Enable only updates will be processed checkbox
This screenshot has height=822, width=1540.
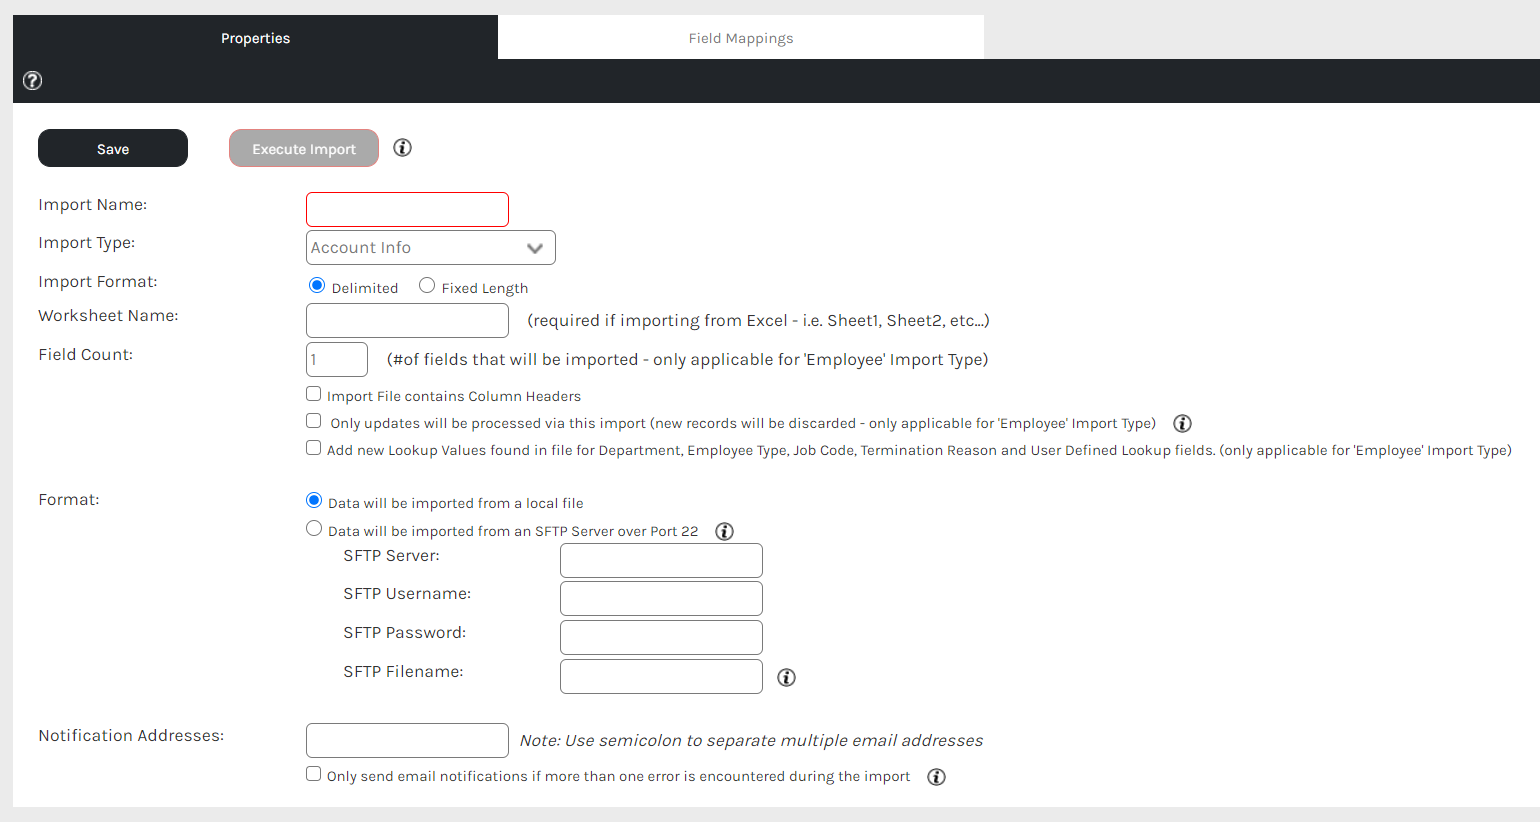point(314,421)
